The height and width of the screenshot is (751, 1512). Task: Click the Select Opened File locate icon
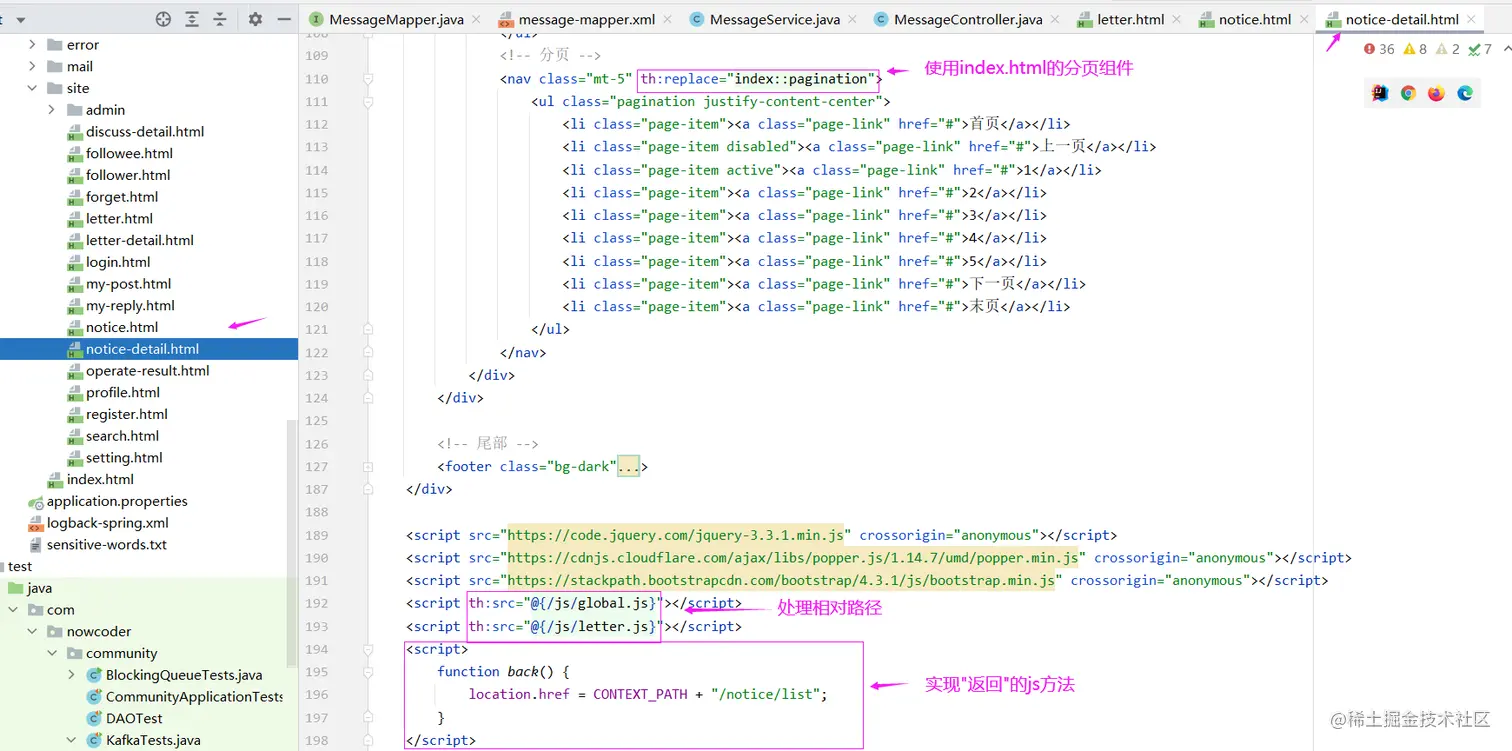pos(164,19)
